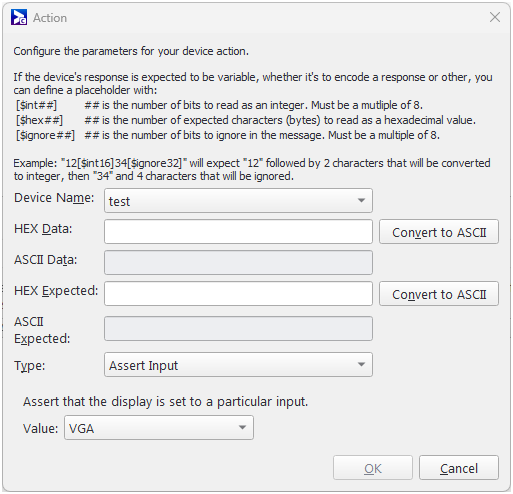This screenshot has width=513, height=494.
Task: Convert HEX Expected to ASCII
Action: [x=439, y=294]
